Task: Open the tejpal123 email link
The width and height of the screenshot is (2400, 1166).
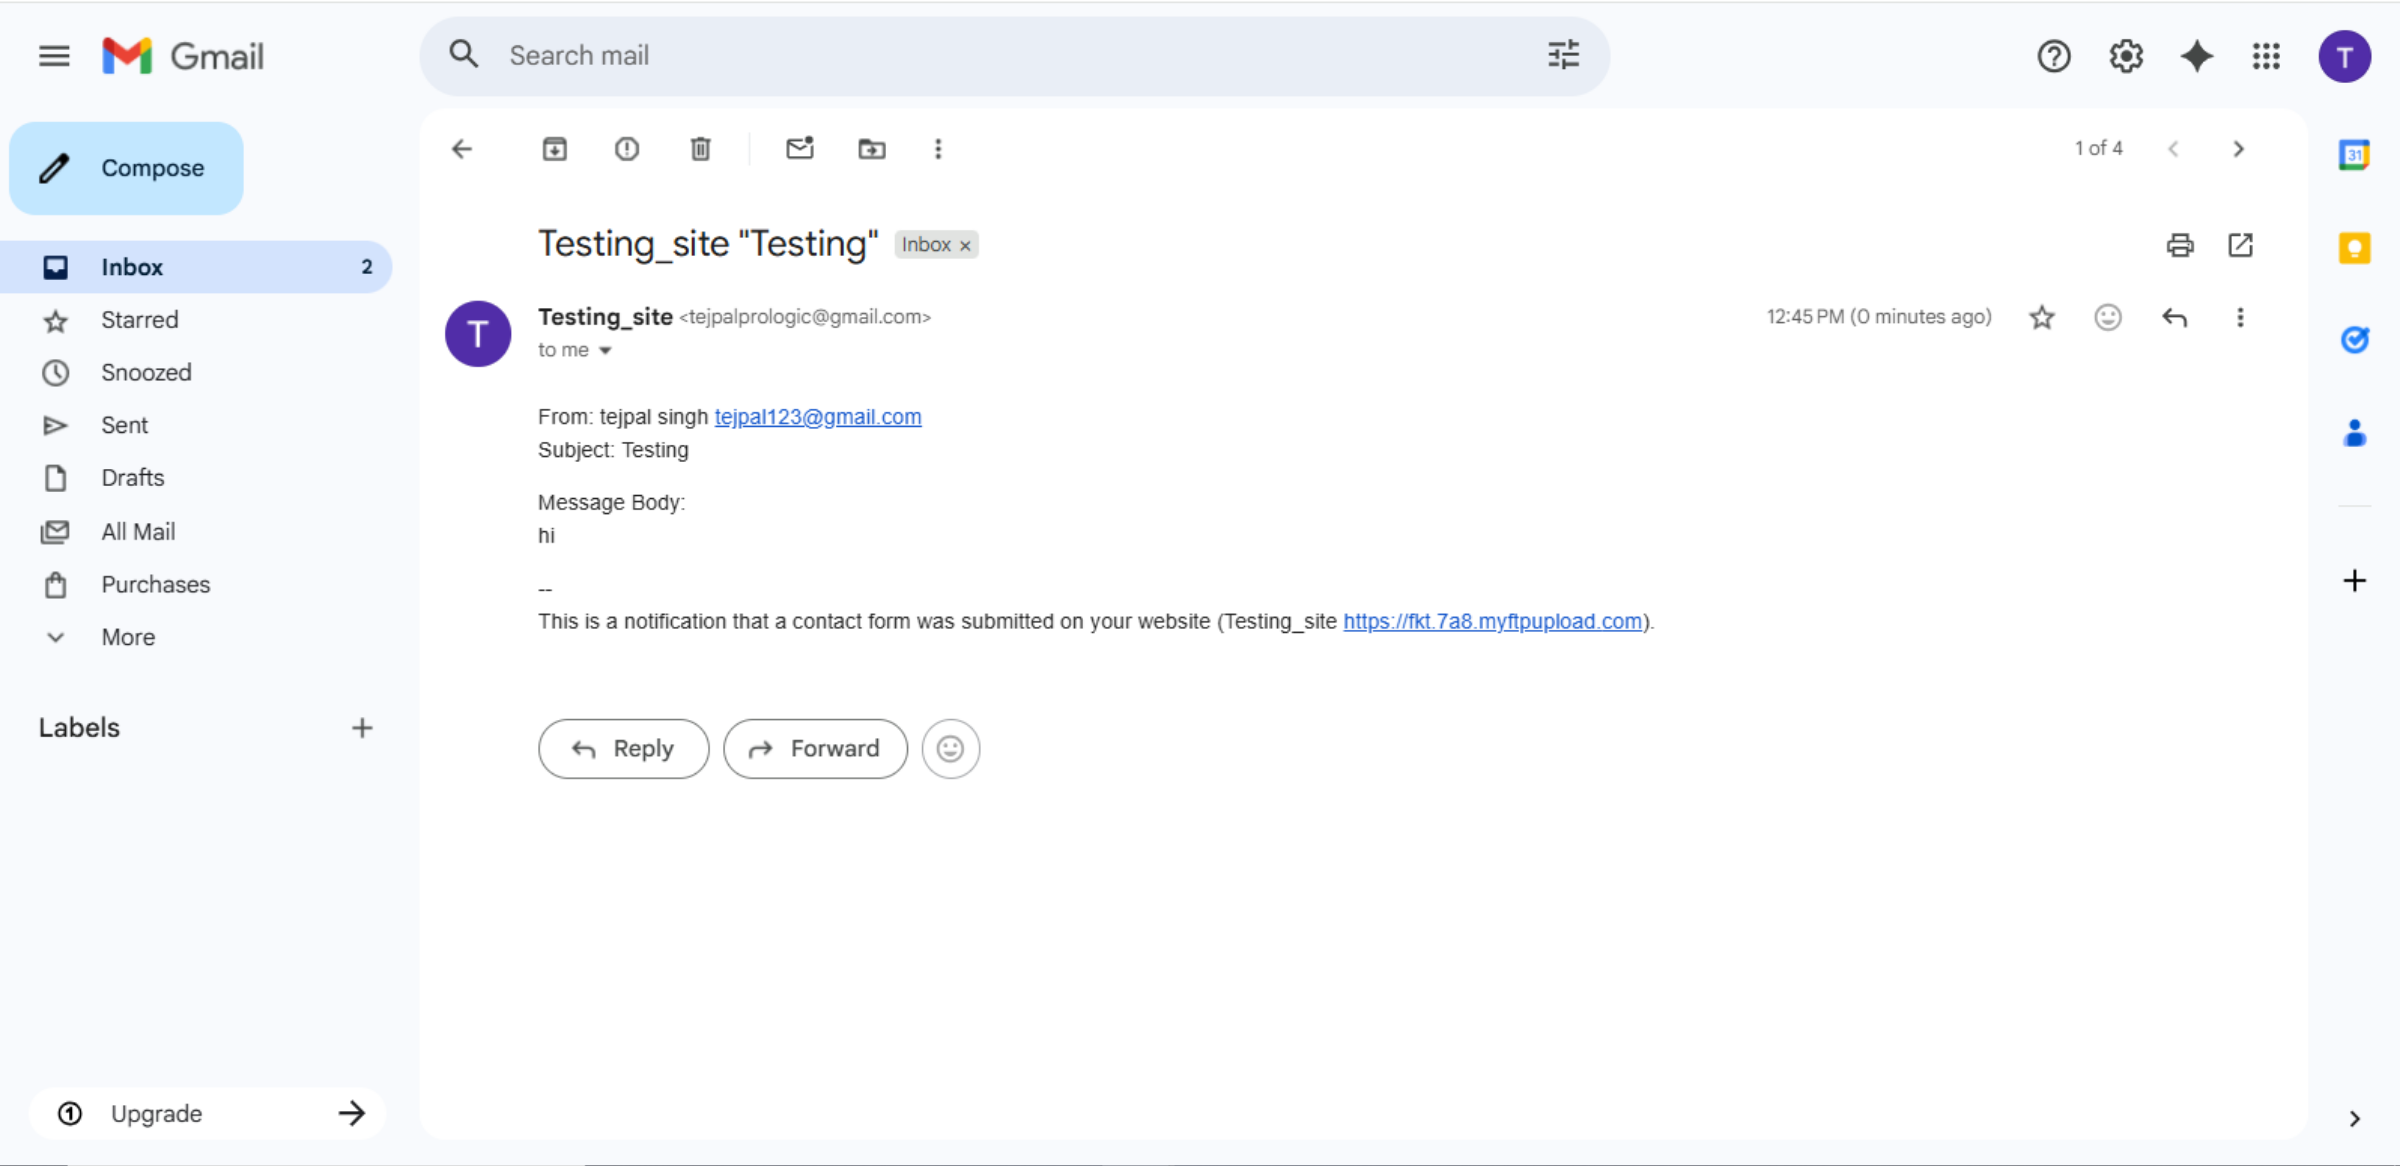Action: [x=818, y=417]
